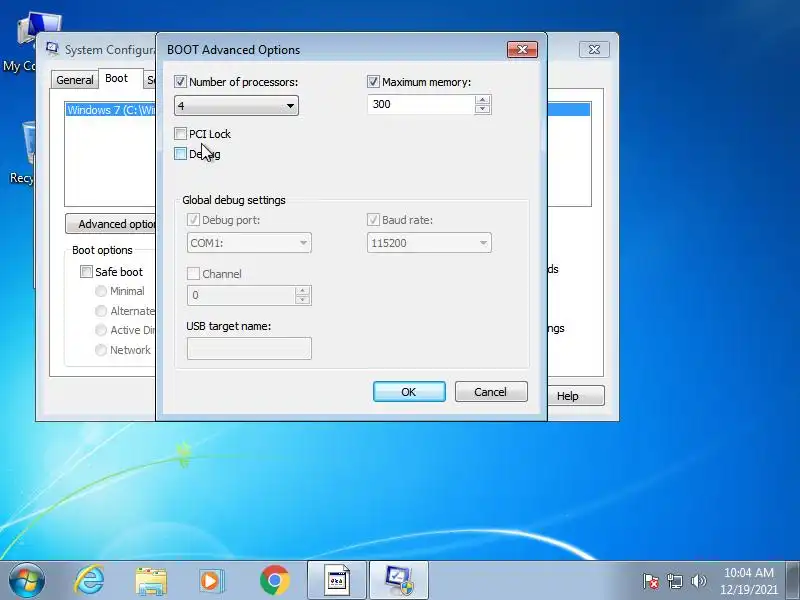Open the Action Center flag tray icon
800x600 pixels.
tap(651, 581)
